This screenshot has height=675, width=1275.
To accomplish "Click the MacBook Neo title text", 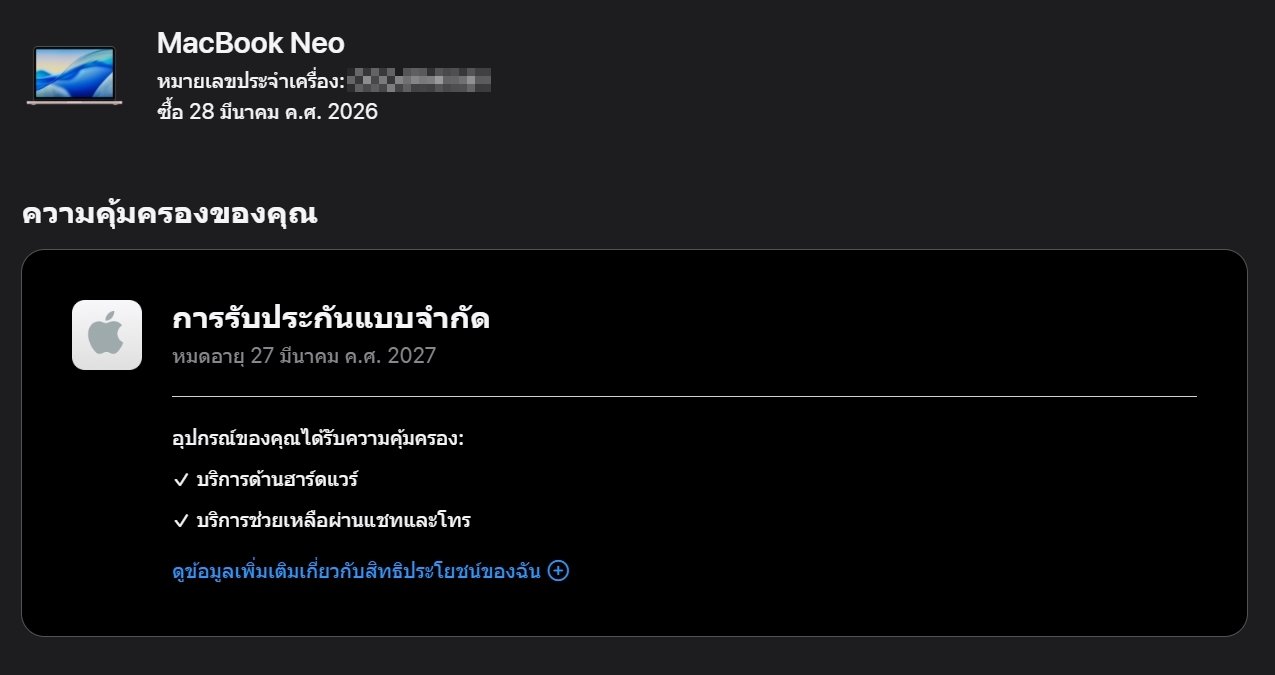I will (251, 43).
